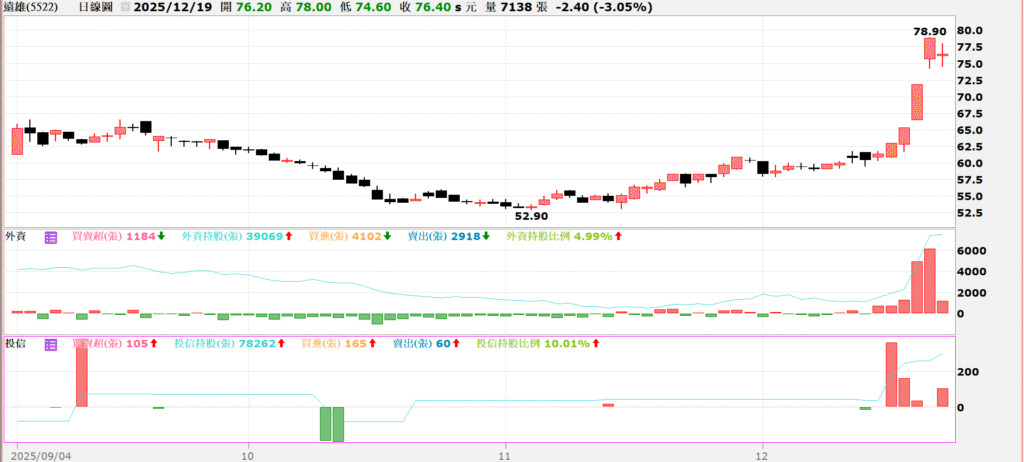This screenshot has width=1024, height=462.
Task: Click the 外資 panel settings list icon
Action: (x=51, y=237)
